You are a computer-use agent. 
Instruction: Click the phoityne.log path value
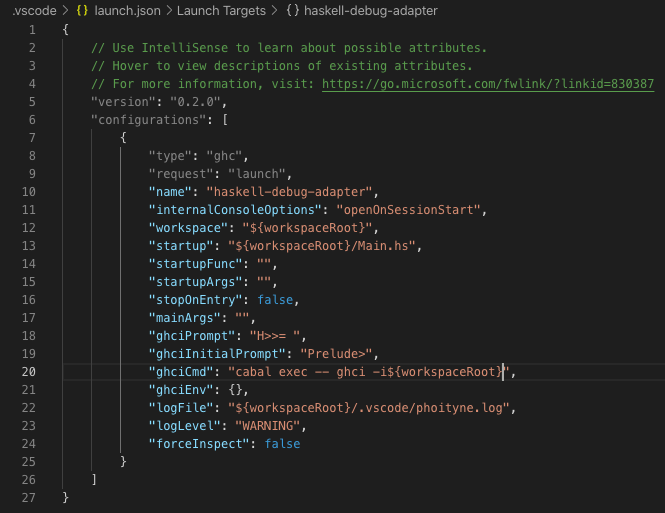pos(369,408)
